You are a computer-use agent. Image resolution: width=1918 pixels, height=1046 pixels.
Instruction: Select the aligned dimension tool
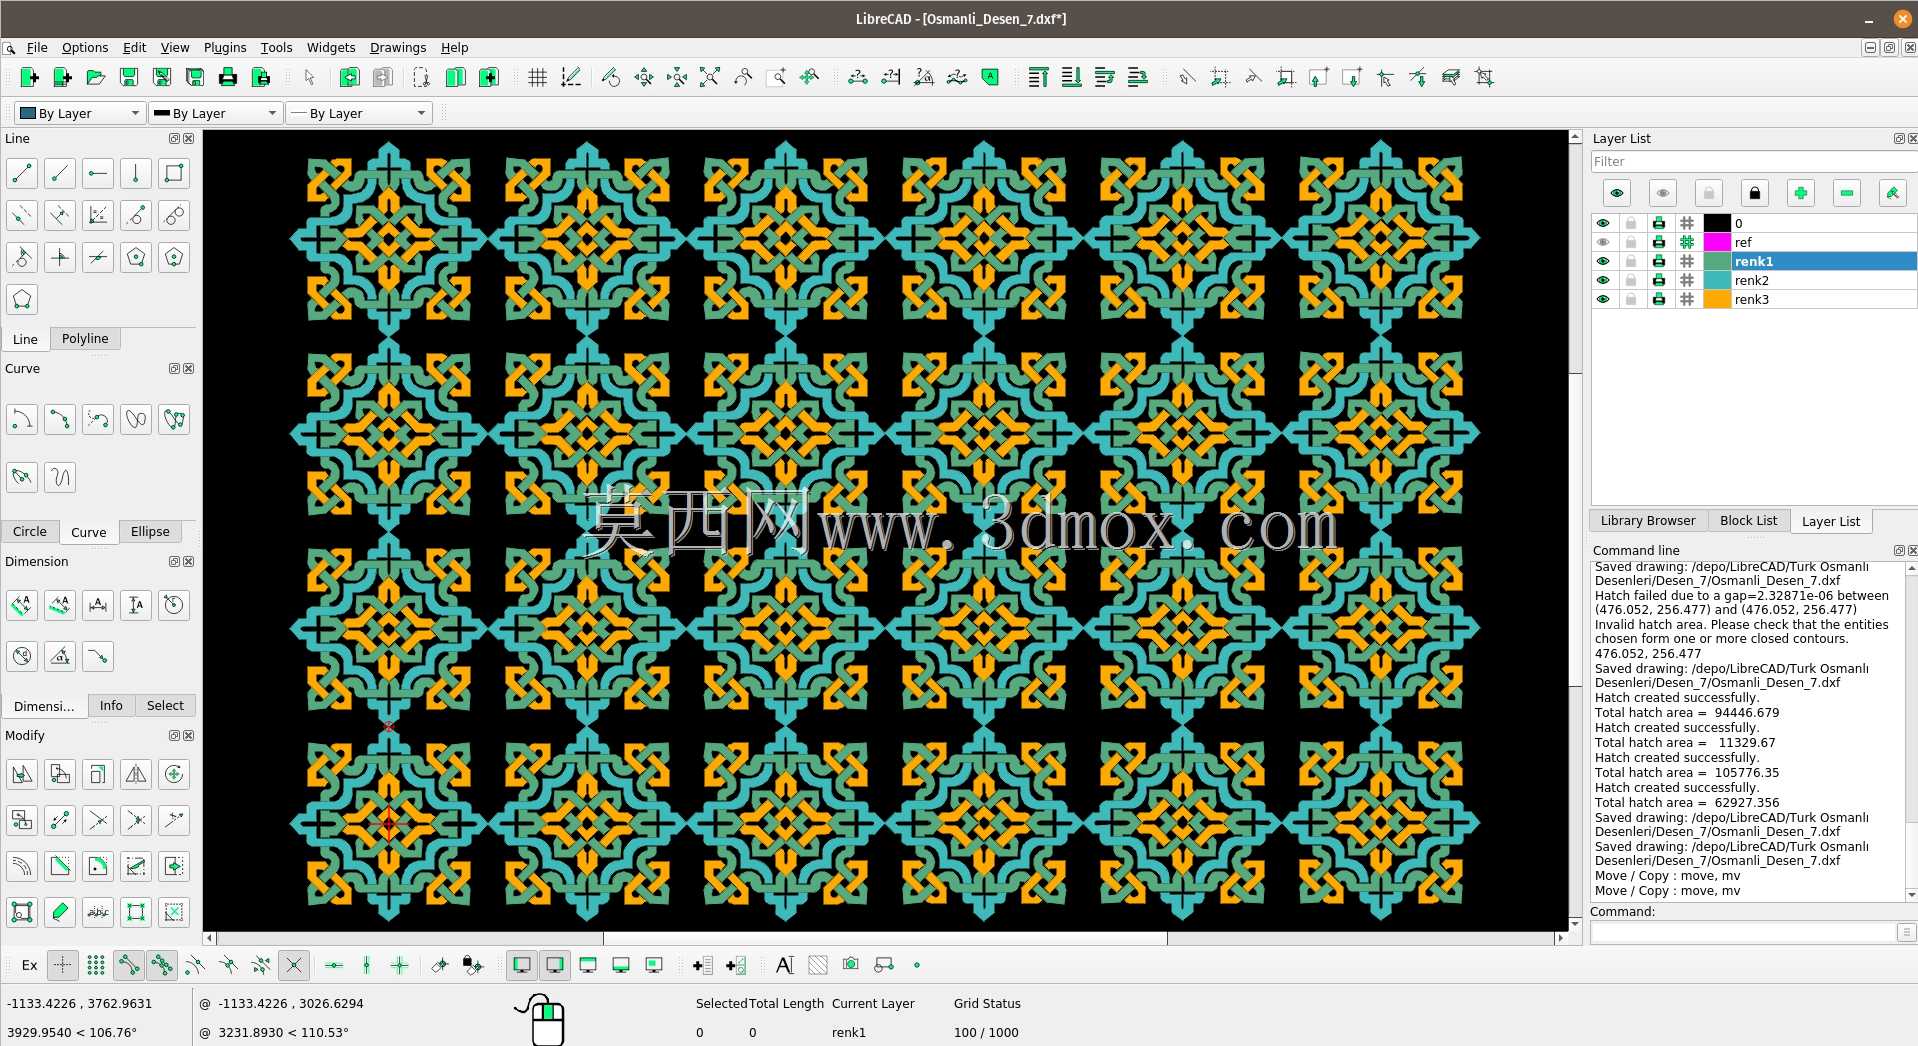[22, 604]
